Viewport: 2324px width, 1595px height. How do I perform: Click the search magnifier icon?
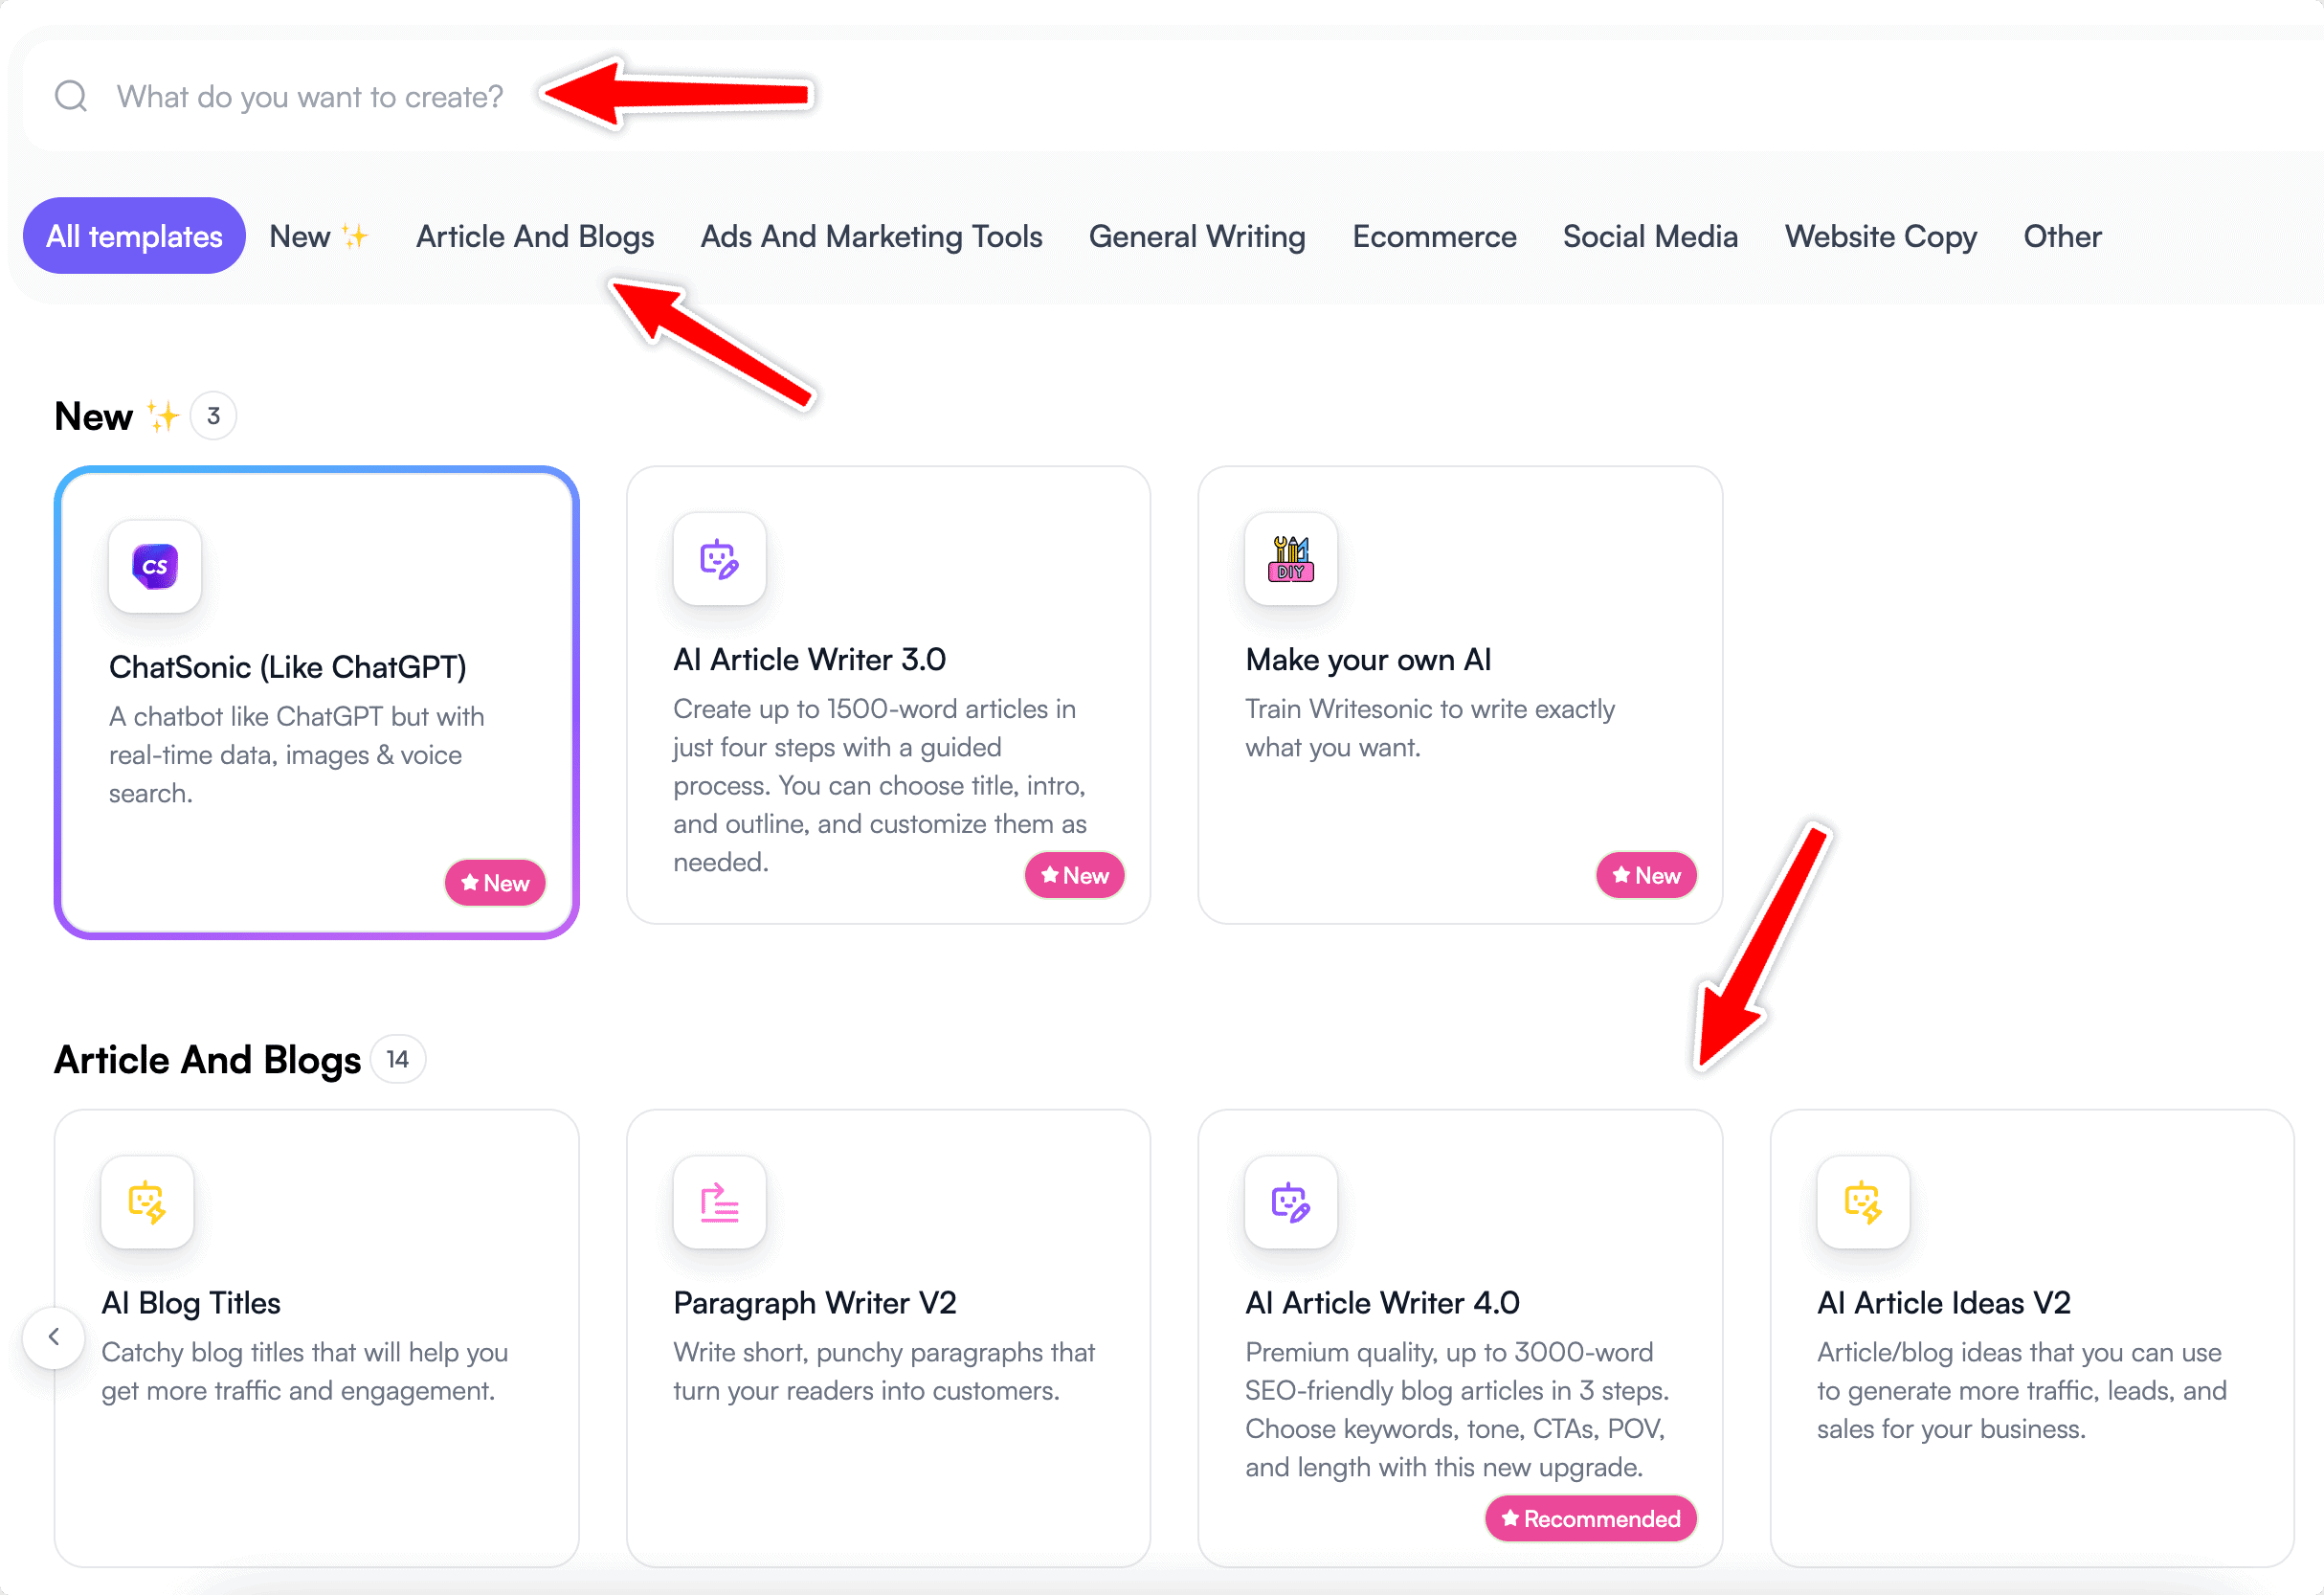71,97
